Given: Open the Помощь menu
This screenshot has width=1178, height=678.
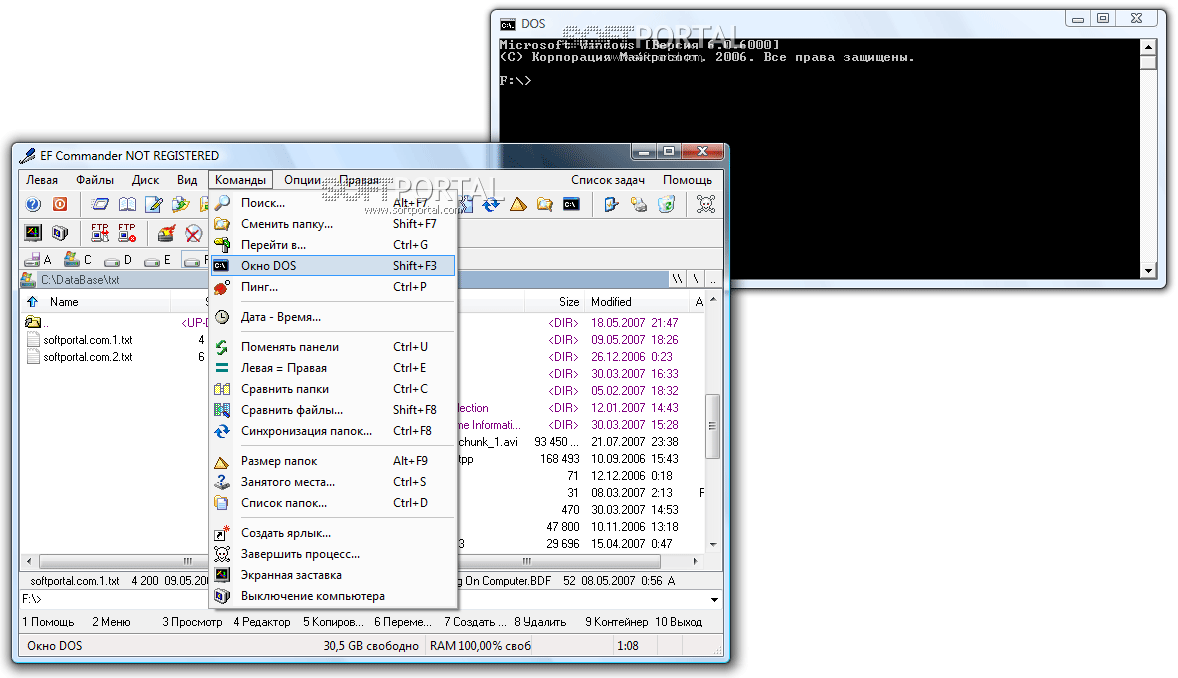Looking at the screenshot, I should coord(687,180).
